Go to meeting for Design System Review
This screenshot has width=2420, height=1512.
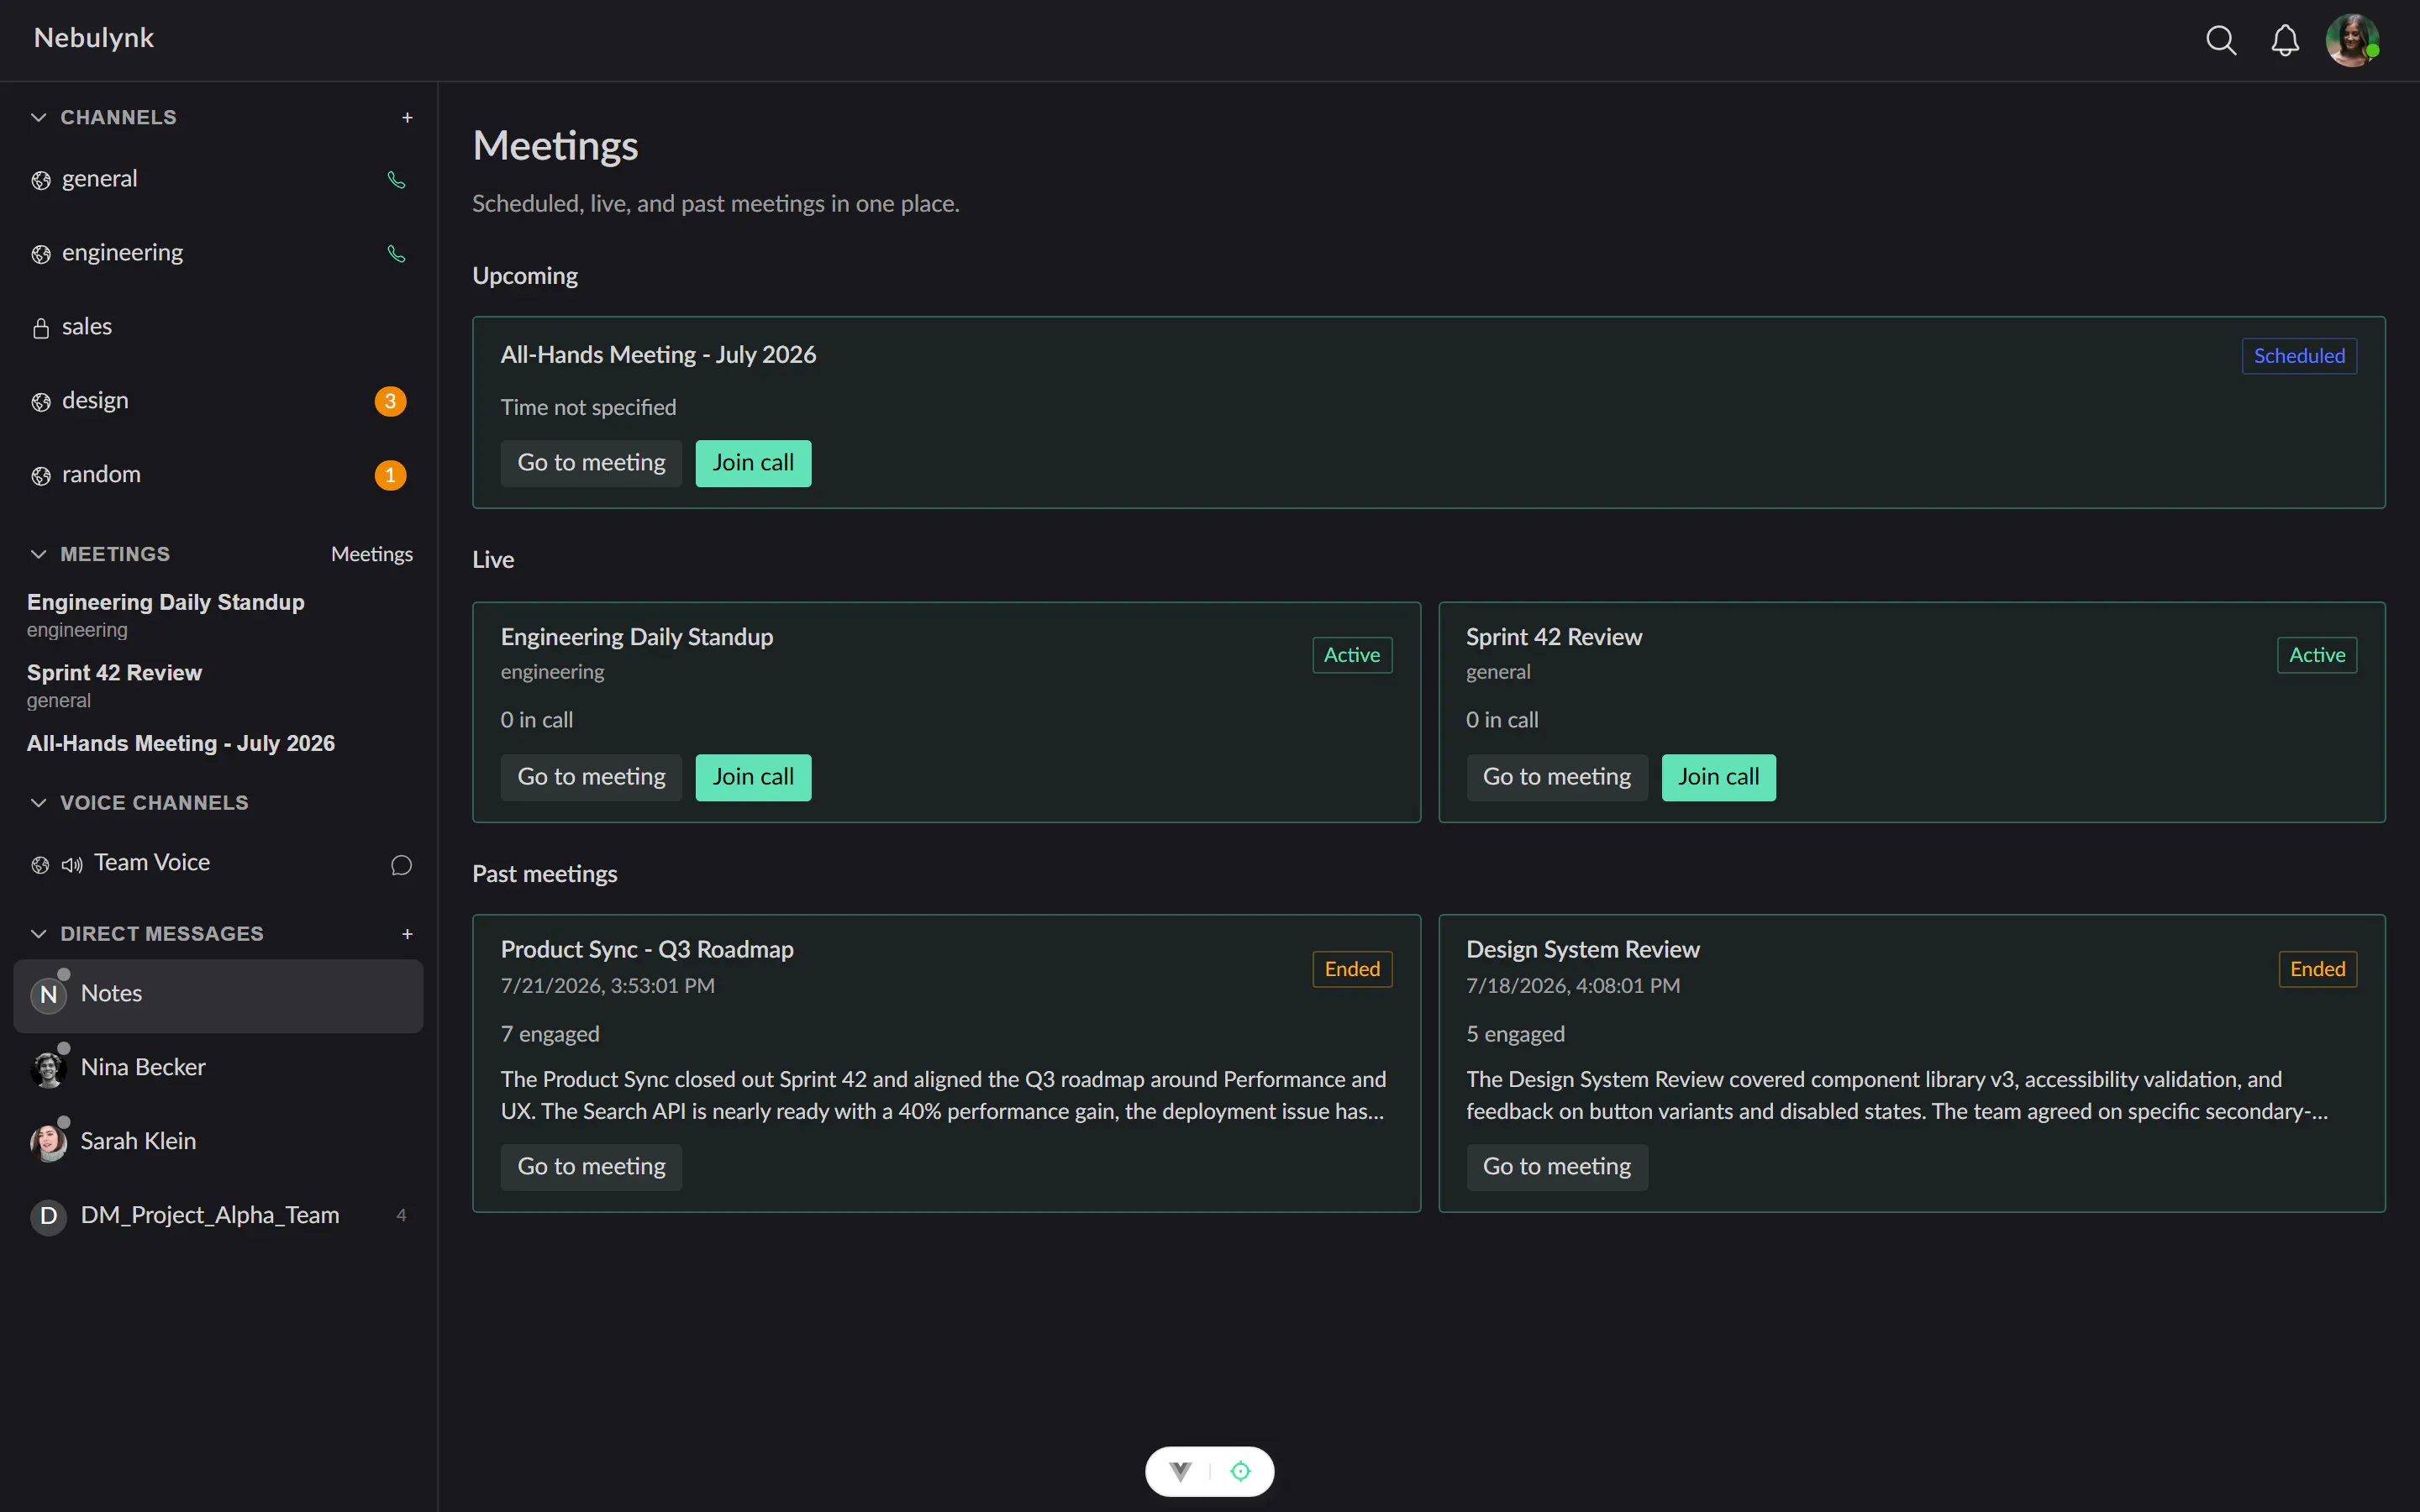[x=1557, y=1167]
